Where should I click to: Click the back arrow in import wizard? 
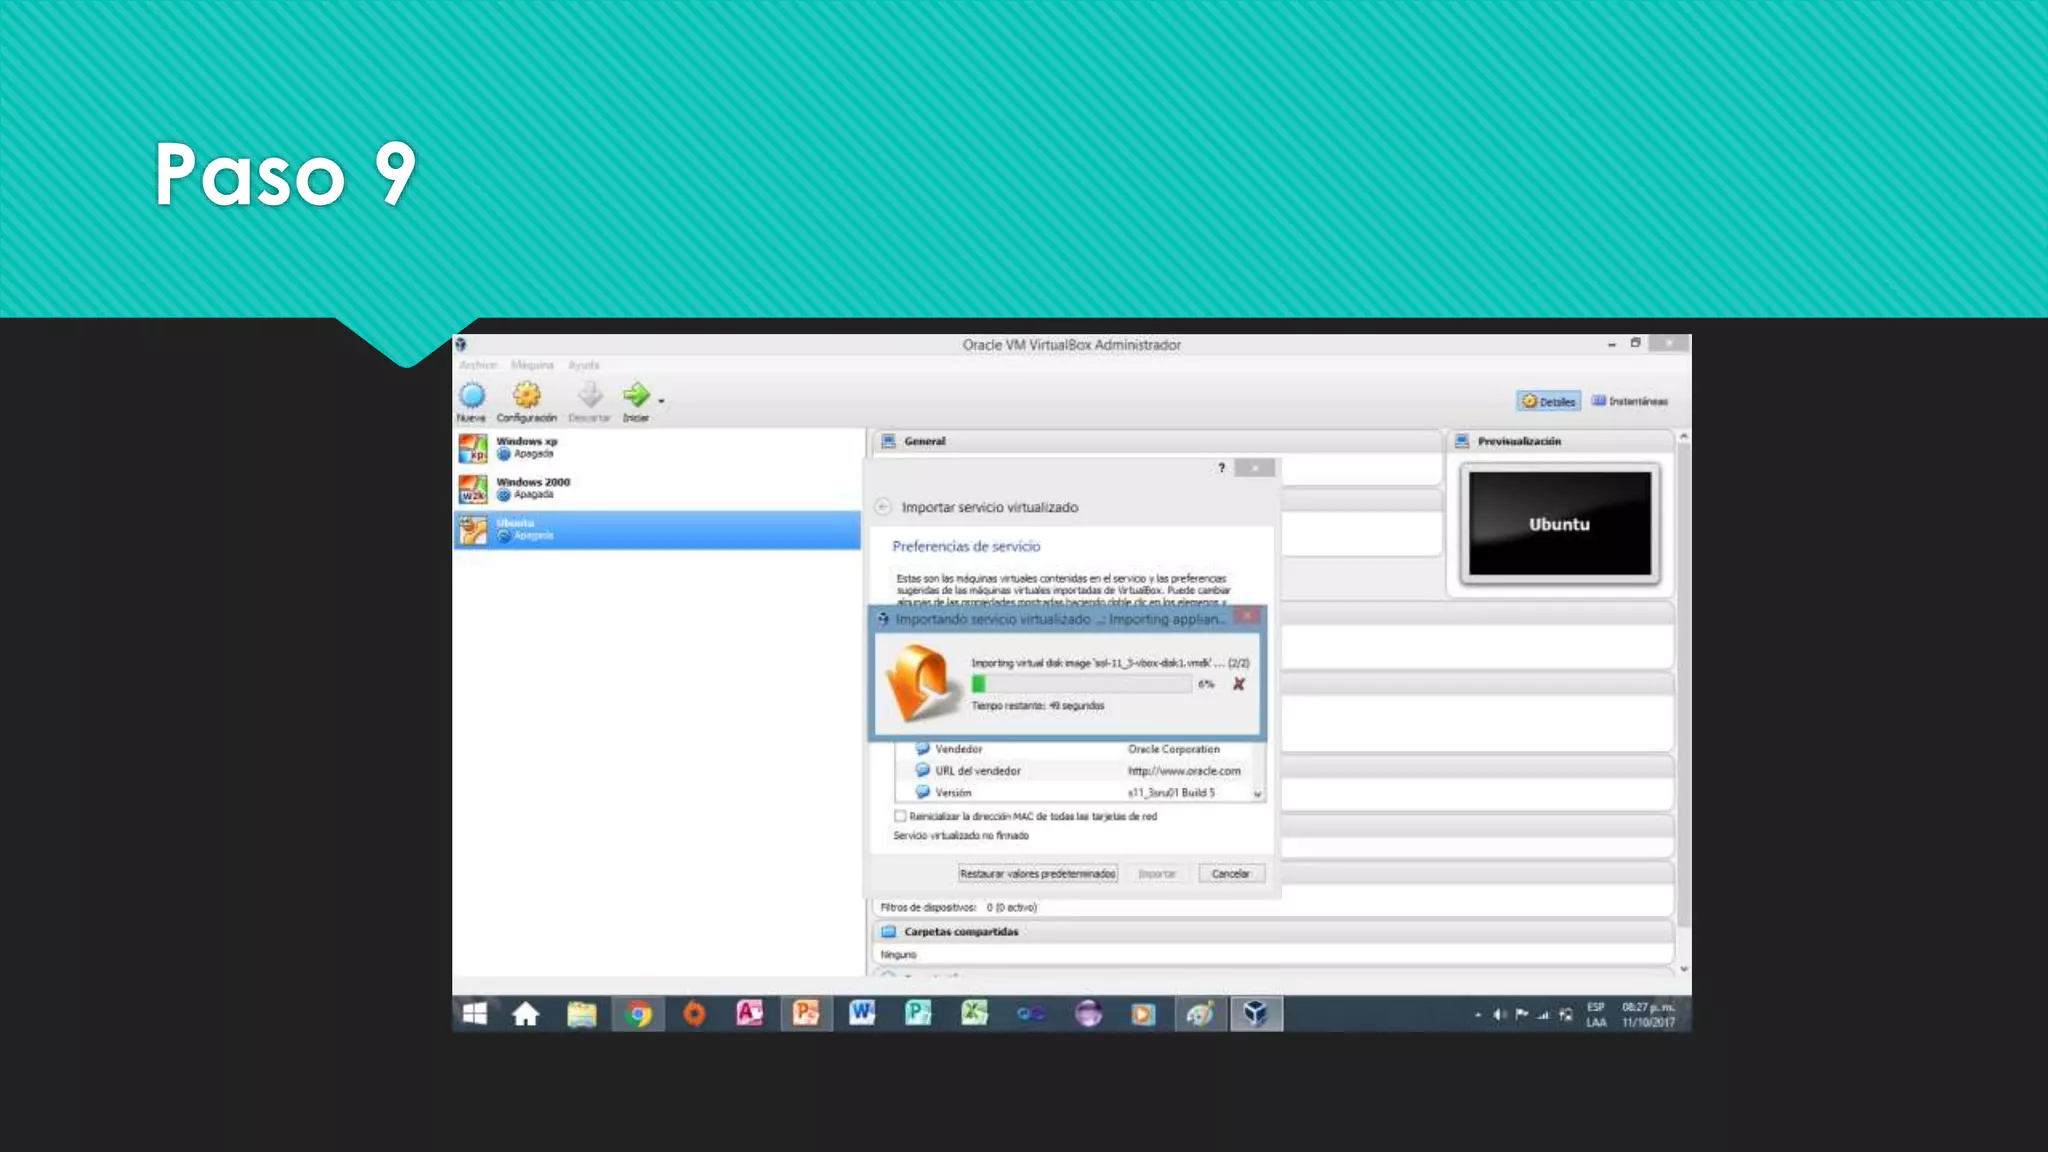882,507
